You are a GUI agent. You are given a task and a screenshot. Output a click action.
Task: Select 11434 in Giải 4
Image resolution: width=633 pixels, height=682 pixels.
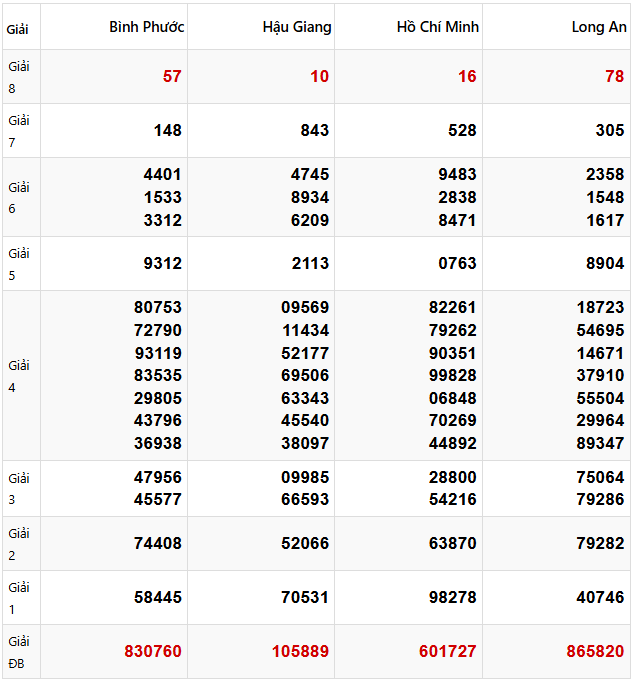pyautogui.click(x=305, y=331)
